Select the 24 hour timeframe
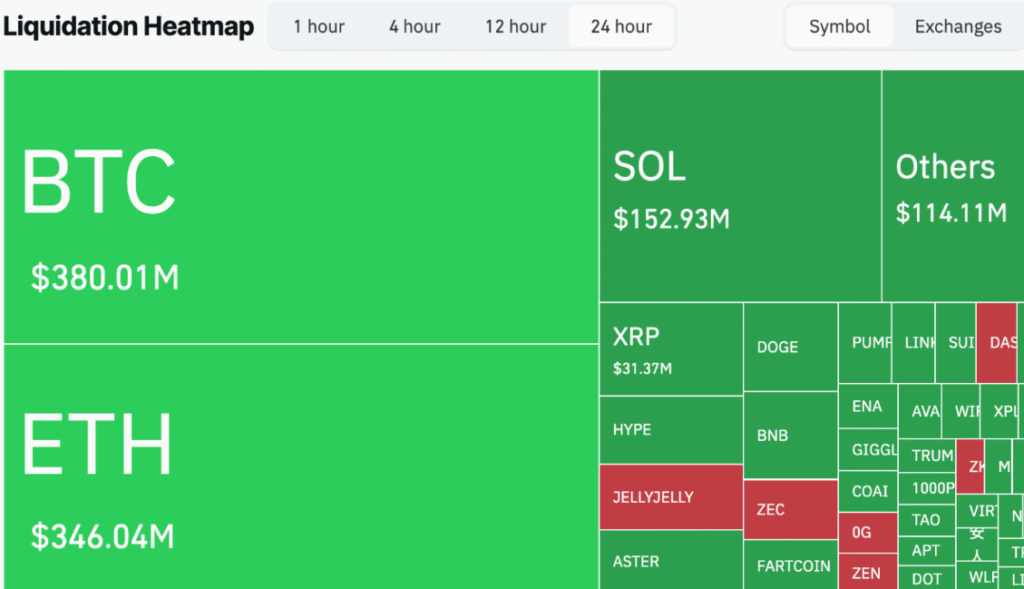 621,26
